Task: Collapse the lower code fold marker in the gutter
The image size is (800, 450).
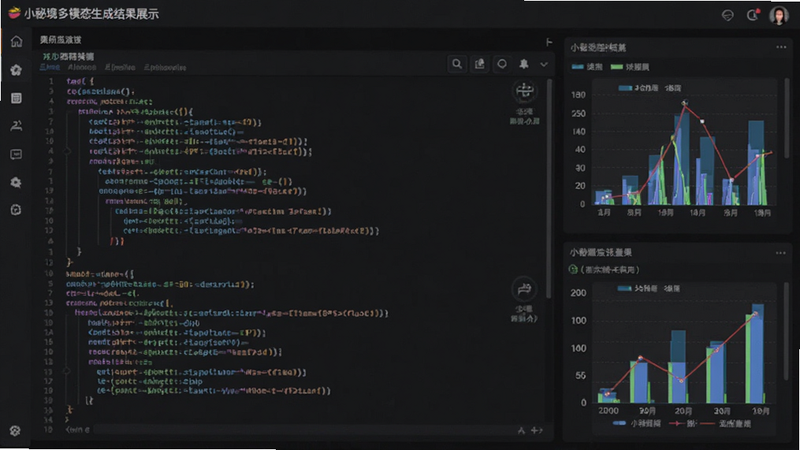Action: point(67,371)
